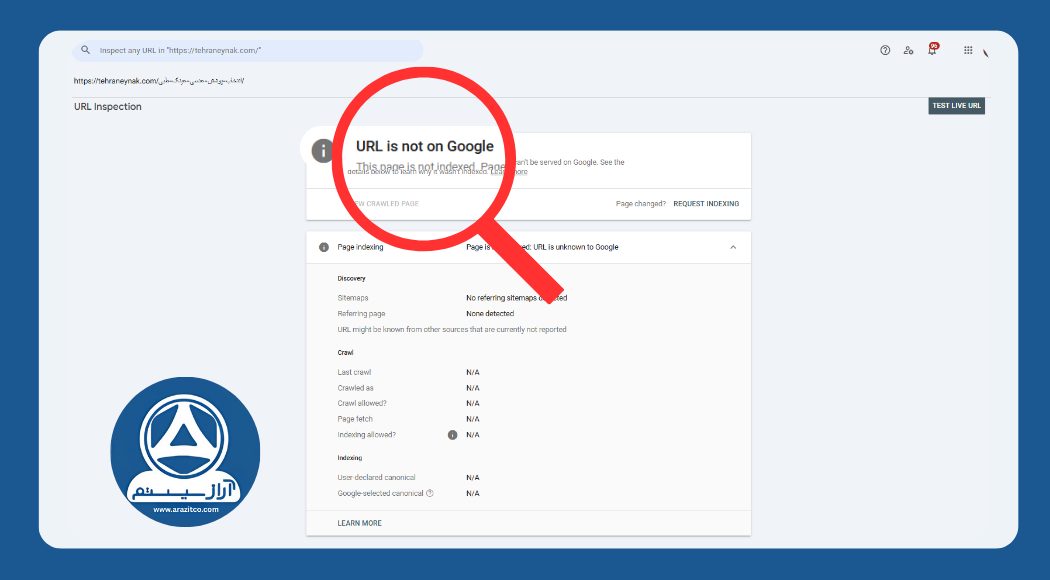
Task: Click the gray info icon beside URL status
Action: pyautogui.click(x=322, y=150)
